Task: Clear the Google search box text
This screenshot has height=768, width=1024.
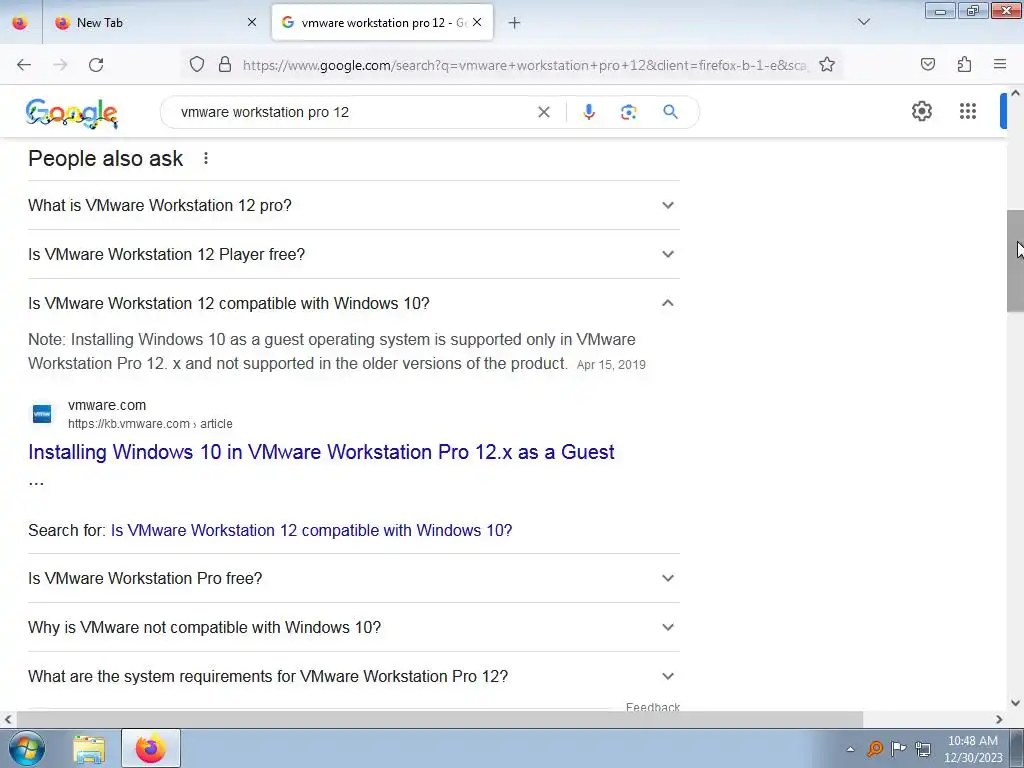Action: coord(543,112)
